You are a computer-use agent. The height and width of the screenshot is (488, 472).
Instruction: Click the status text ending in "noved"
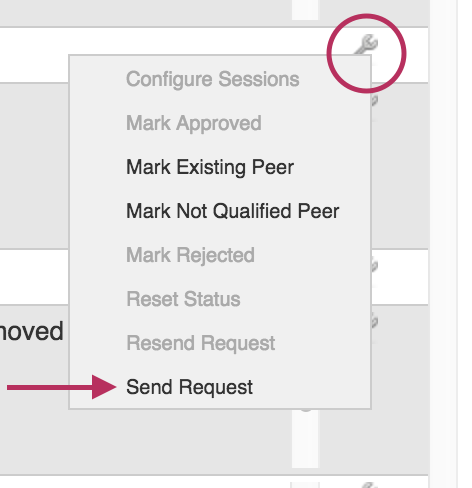click(32, 331)
